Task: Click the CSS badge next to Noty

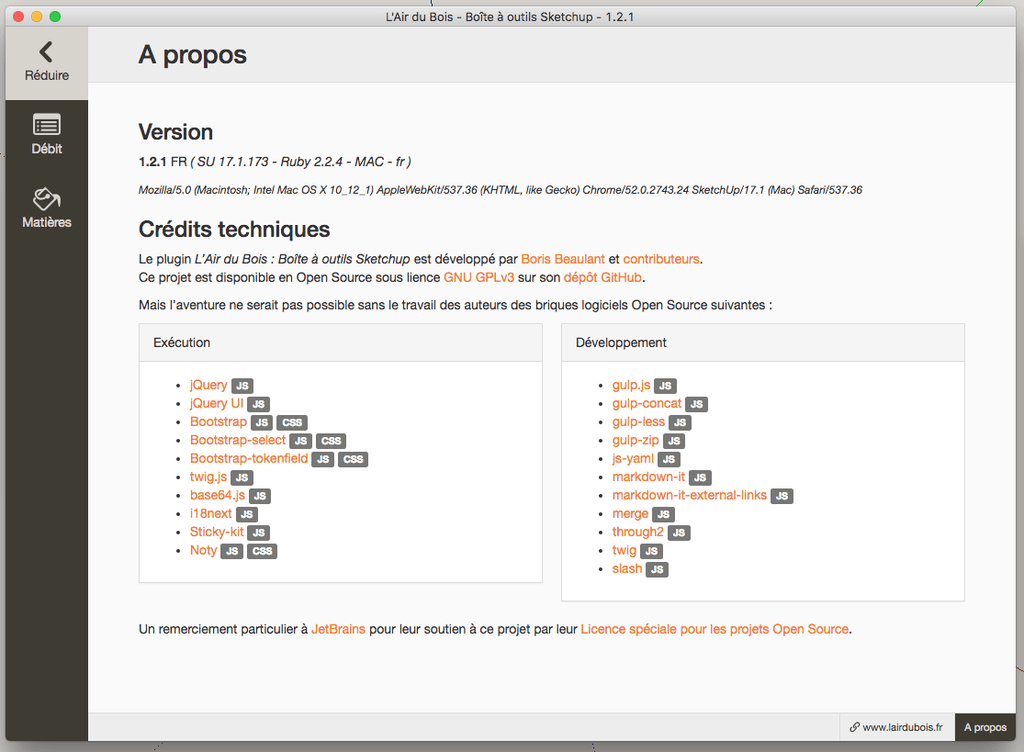Action: click(262, 551)
